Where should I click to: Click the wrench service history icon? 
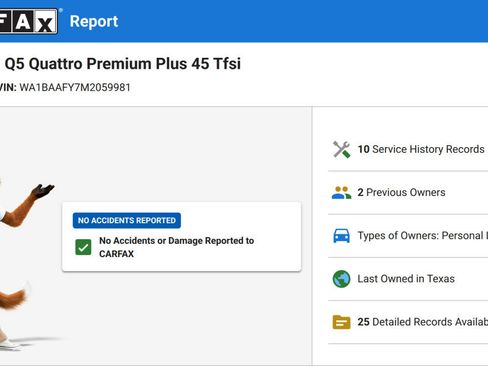click(341, 149)
